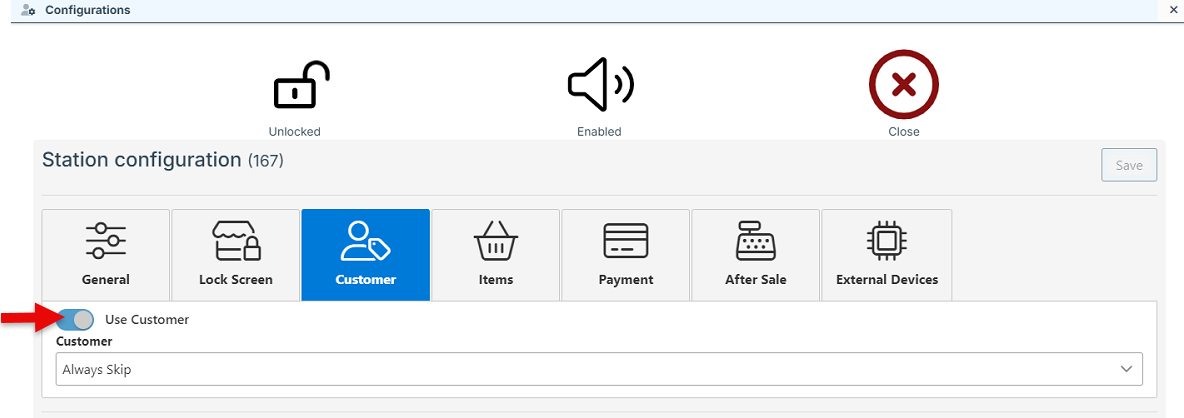Click the 'Unlocked' status label
The image size is (1184, 418).
coord(295,132)
